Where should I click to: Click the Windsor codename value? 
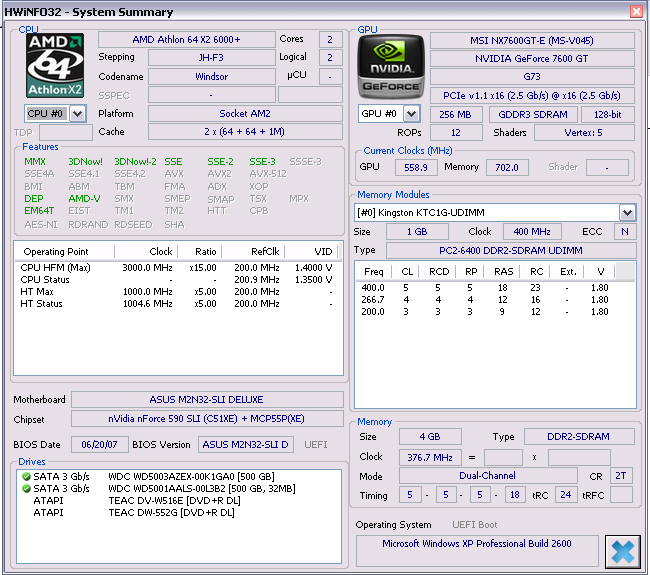tap(211, 76)
